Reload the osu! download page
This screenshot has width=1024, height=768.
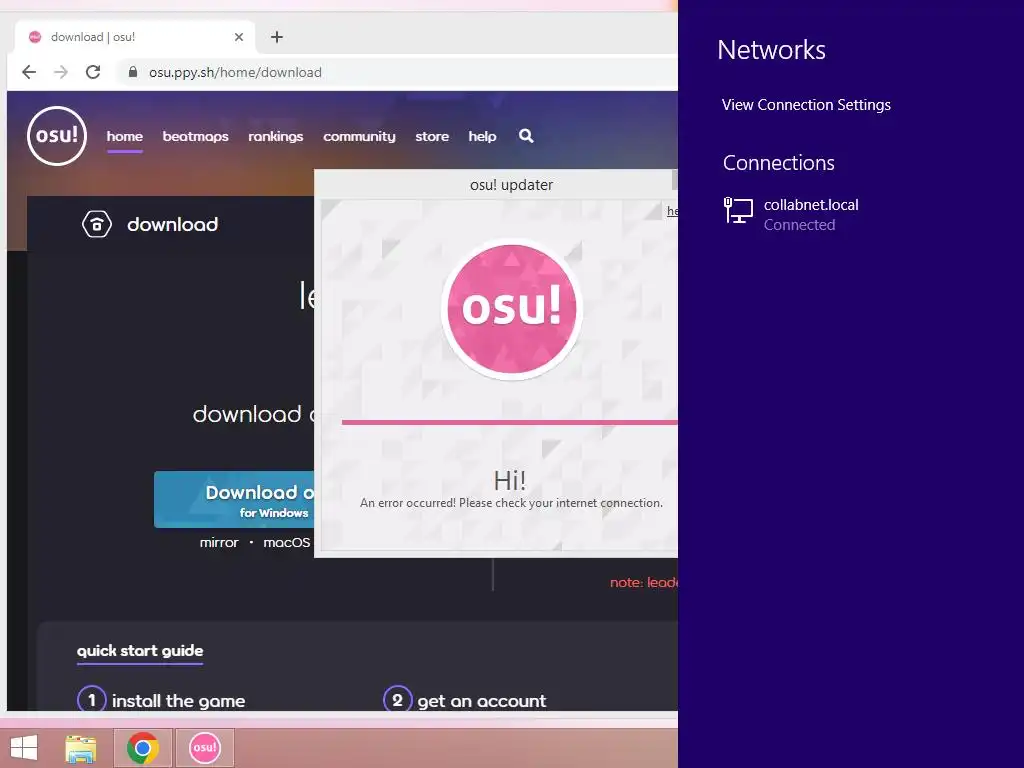pos(93,72)
